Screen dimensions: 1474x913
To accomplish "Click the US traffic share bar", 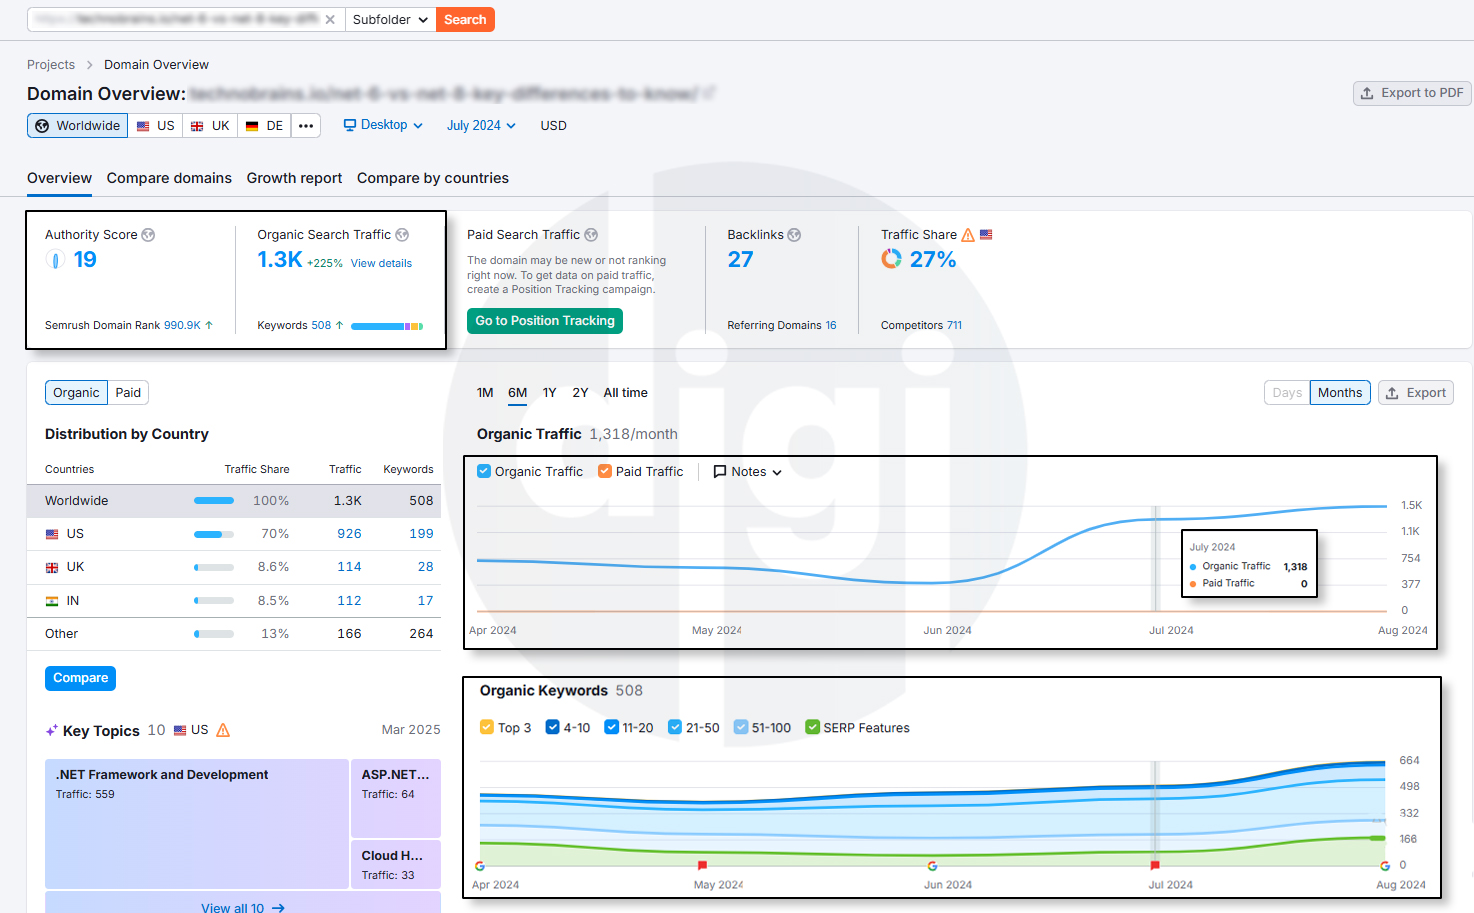I will 214,535.
